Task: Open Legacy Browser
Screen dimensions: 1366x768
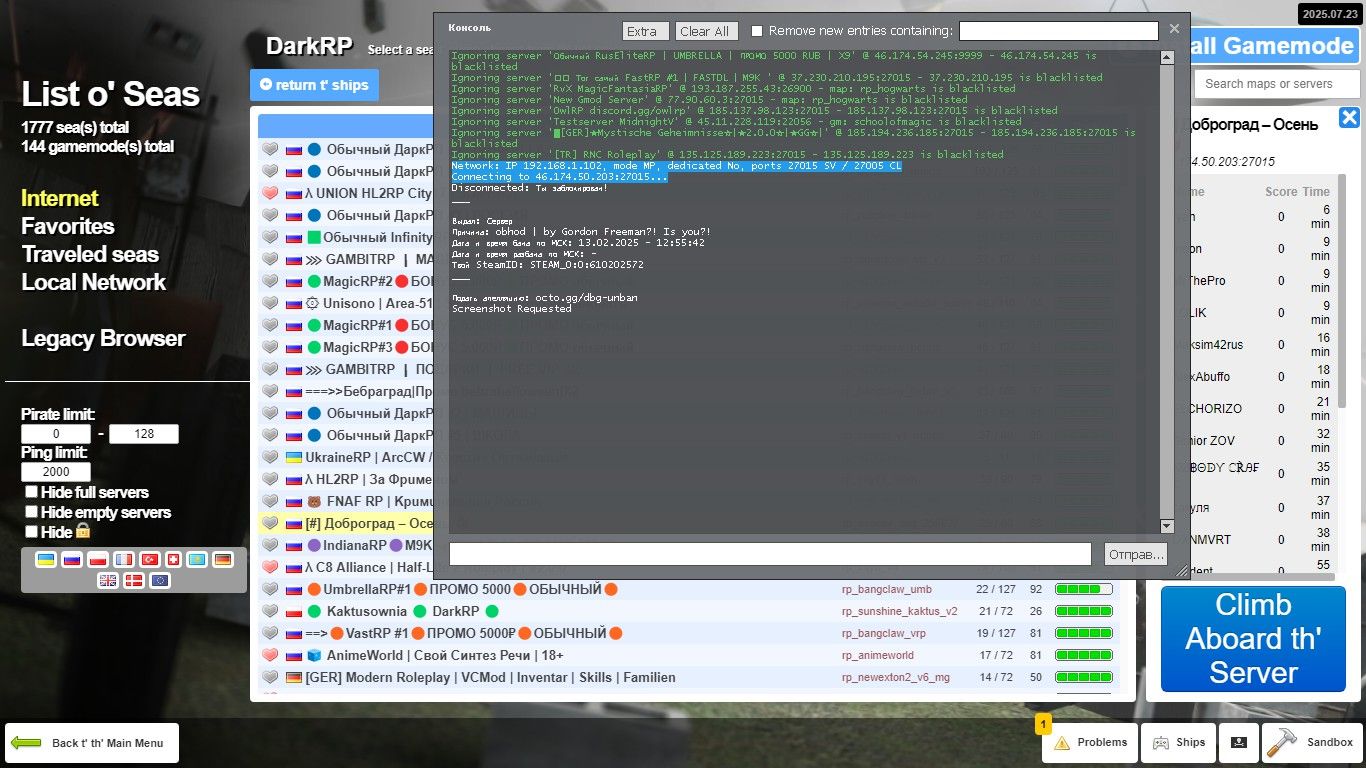Action: (103, 338)
